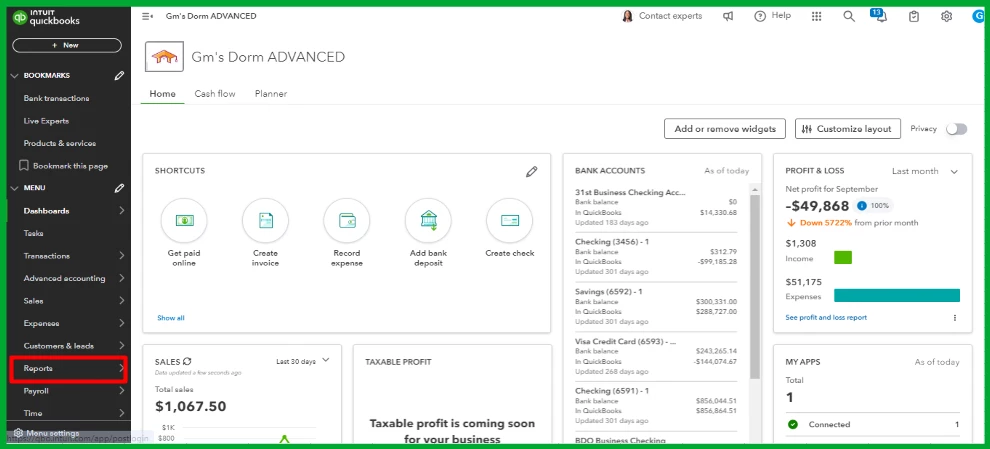Switch to the Cash flow tab
The image size is (990, 449).
pyautogui.click(x=215, y=93)
